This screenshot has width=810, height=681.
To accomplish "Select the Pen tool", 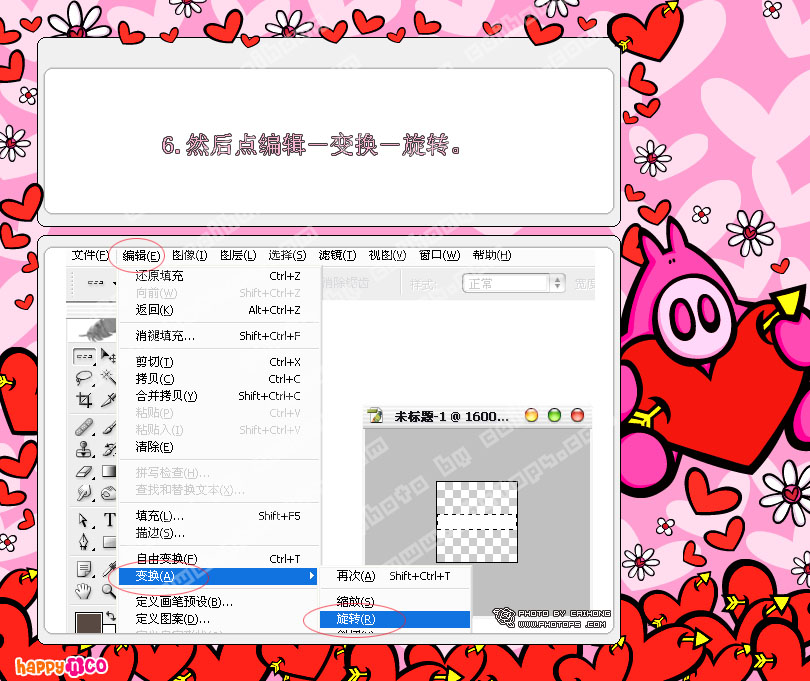I will click(85, 541).
